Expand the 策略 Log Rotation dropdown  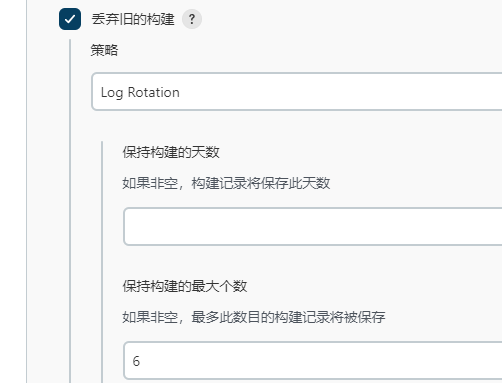(x=297, y=92)
